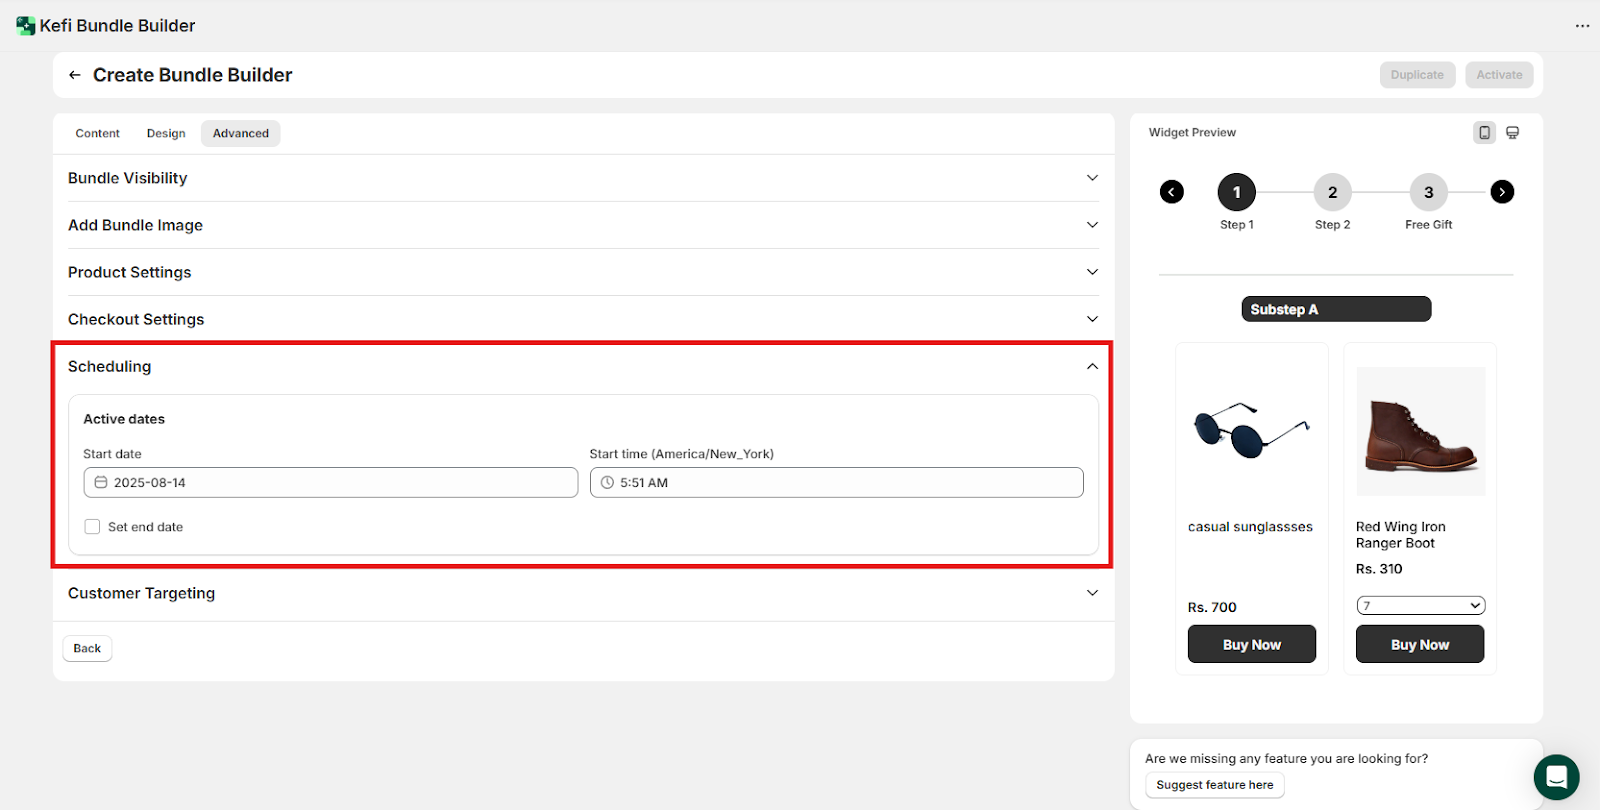This screenshot has width=1600, height=810.
Task: Open the three-dot menu at top right
Action: [x=1582, y=26]
